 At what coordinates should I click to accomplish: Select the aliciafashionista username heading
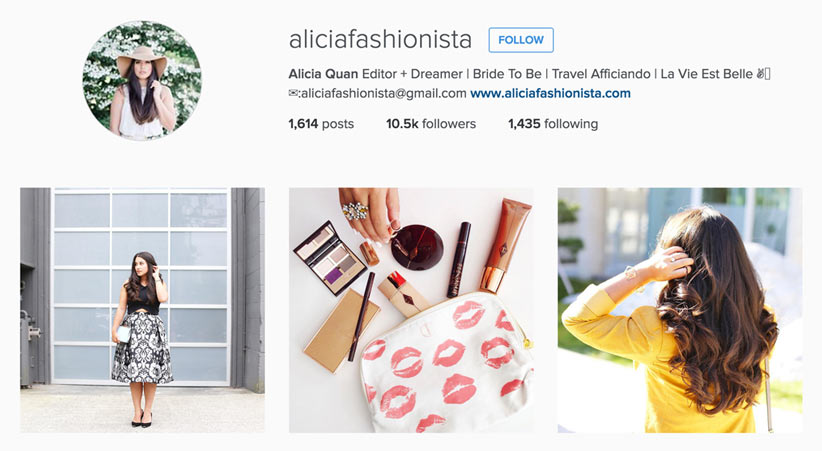tap(380, 39)
